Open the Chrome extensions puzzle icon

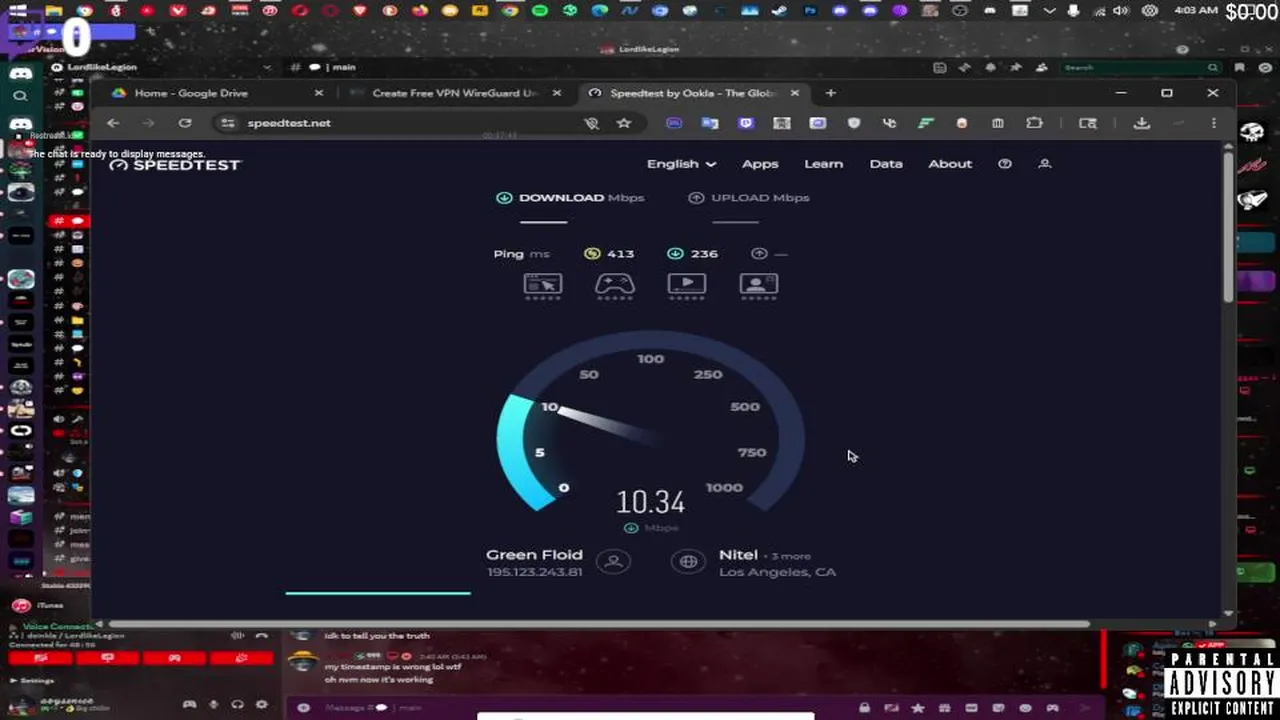(x=1035, y=123)
